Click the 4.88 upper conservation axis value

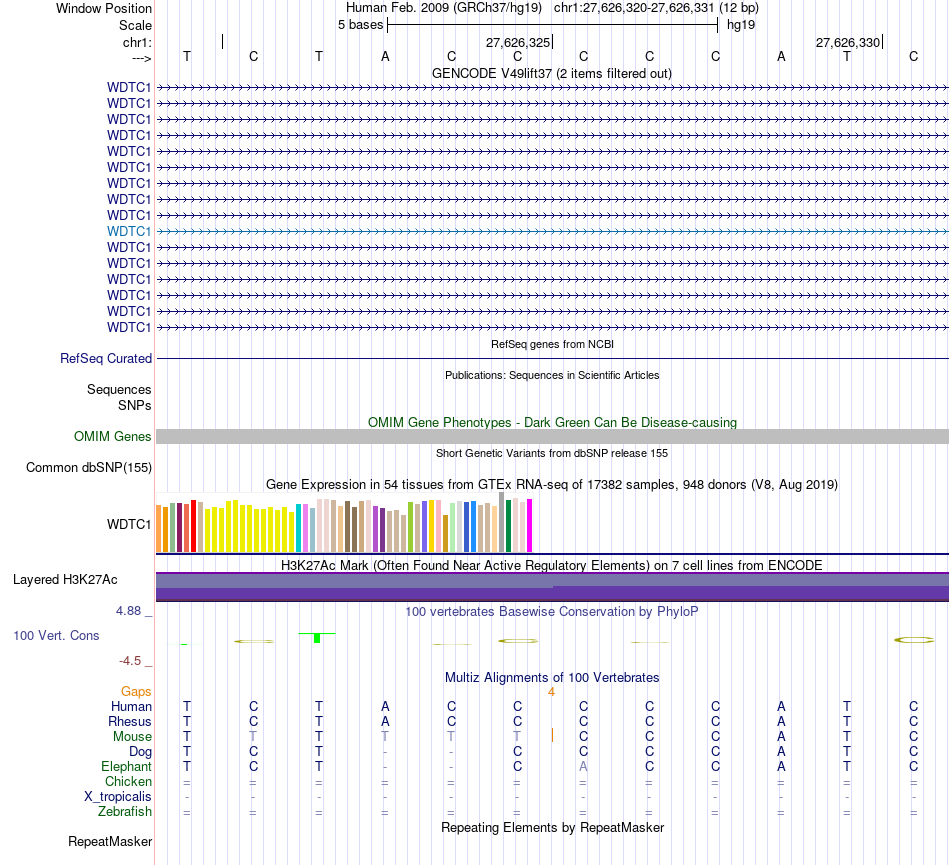click(x=128, y=611)
